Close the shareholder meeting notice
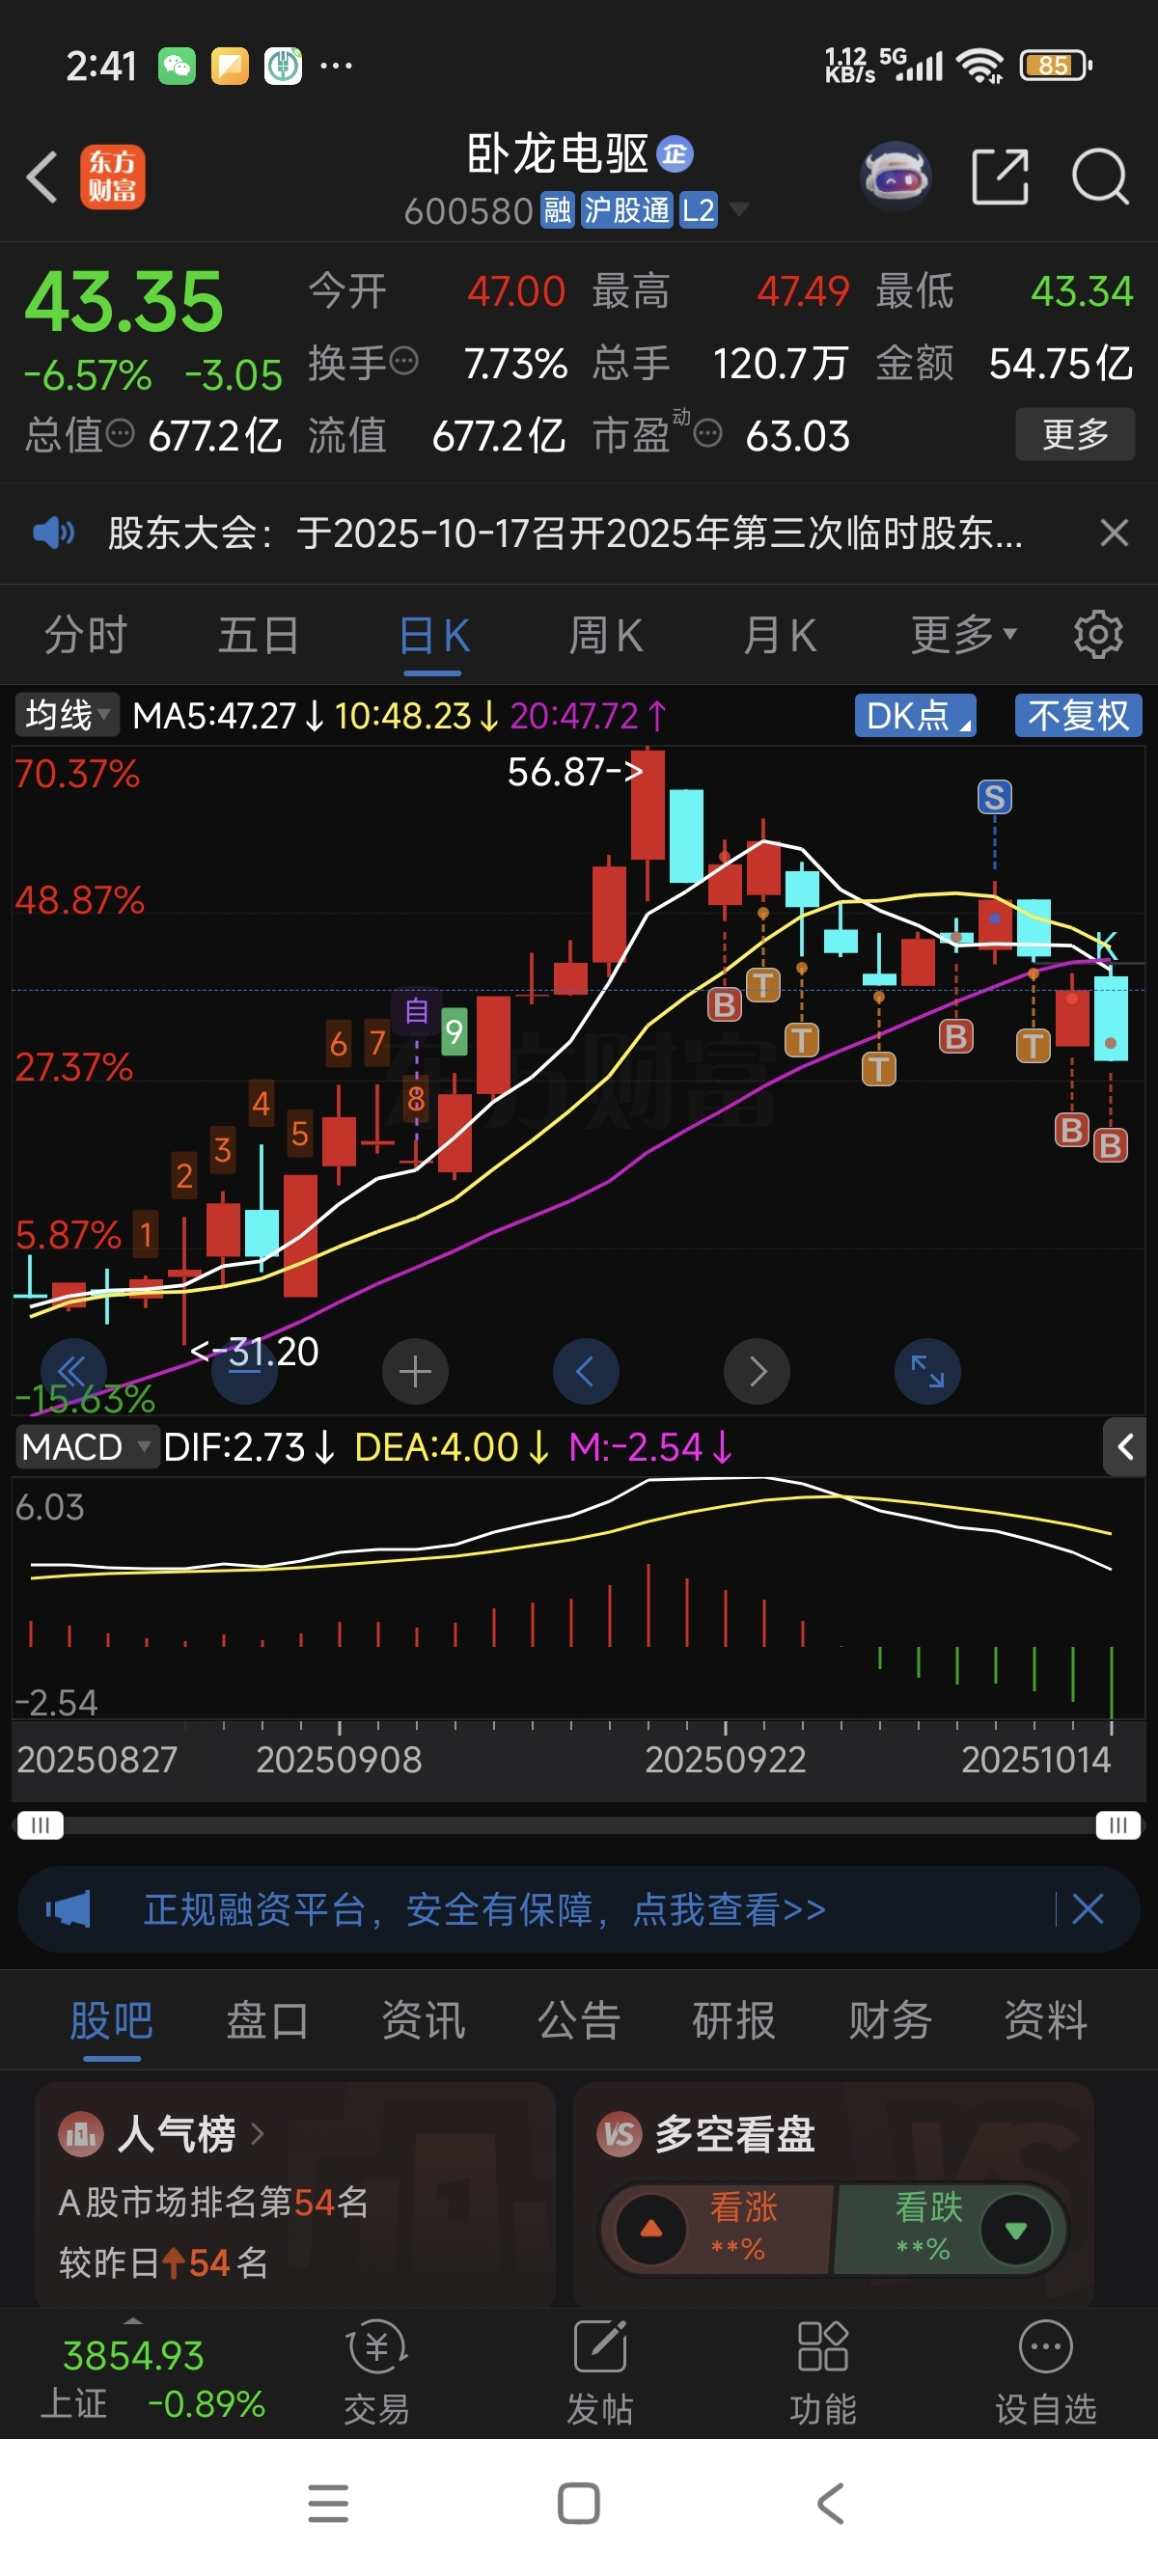The width and height of the screenshot is (1158, 2576). [x=1114, y=533]
